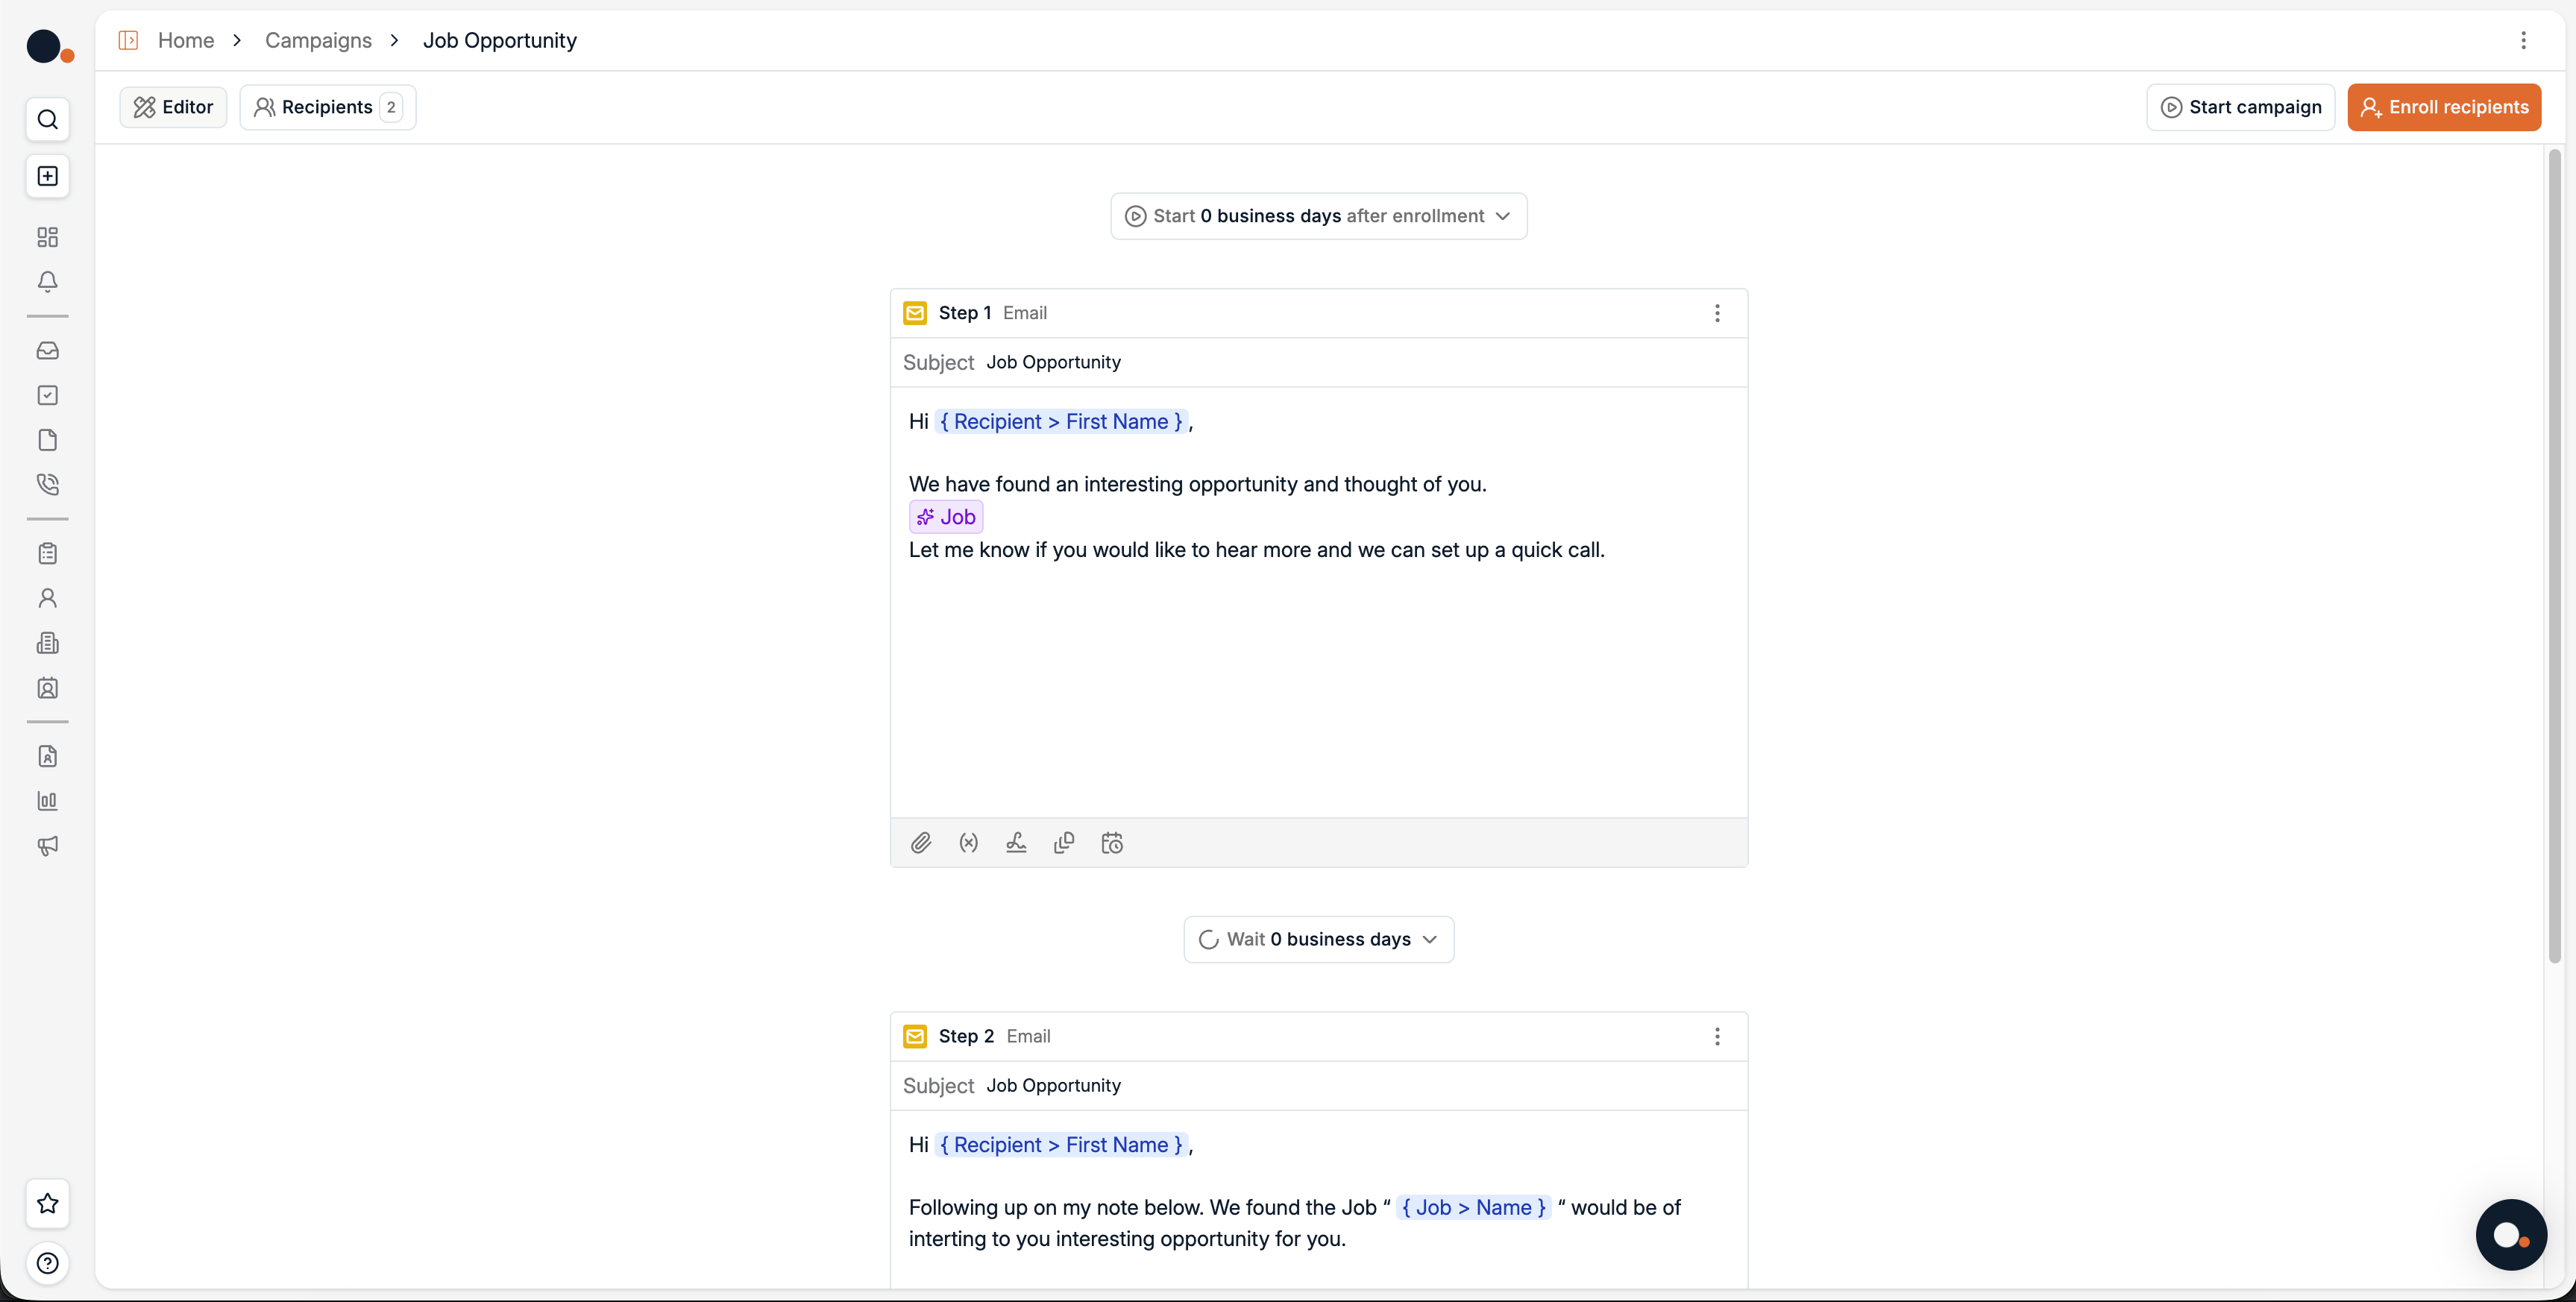This screenshot has width=2576, height=1302.
Task: Expand the Wait 0 business days dropdown
Action: tap(1318, 939)
